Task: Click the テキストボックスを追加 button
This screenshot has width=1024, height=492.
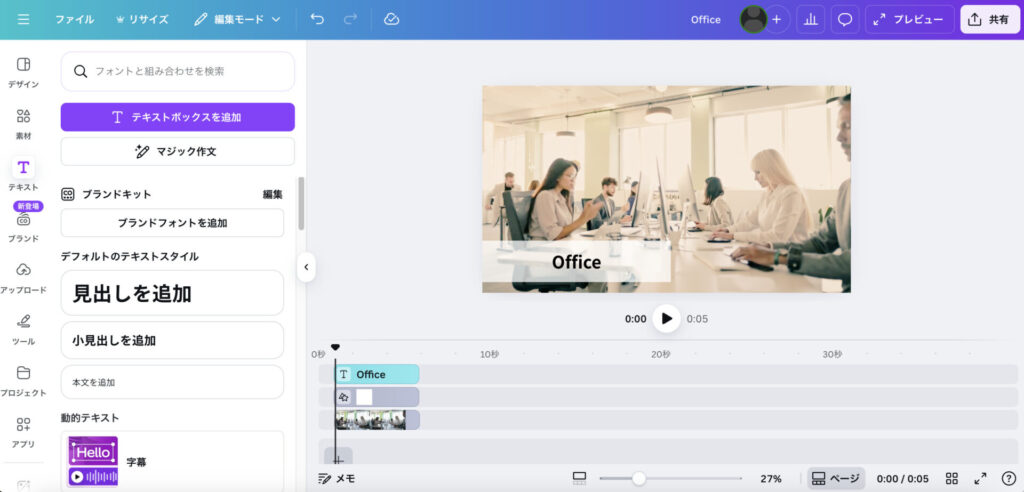Action: [178, 117]
